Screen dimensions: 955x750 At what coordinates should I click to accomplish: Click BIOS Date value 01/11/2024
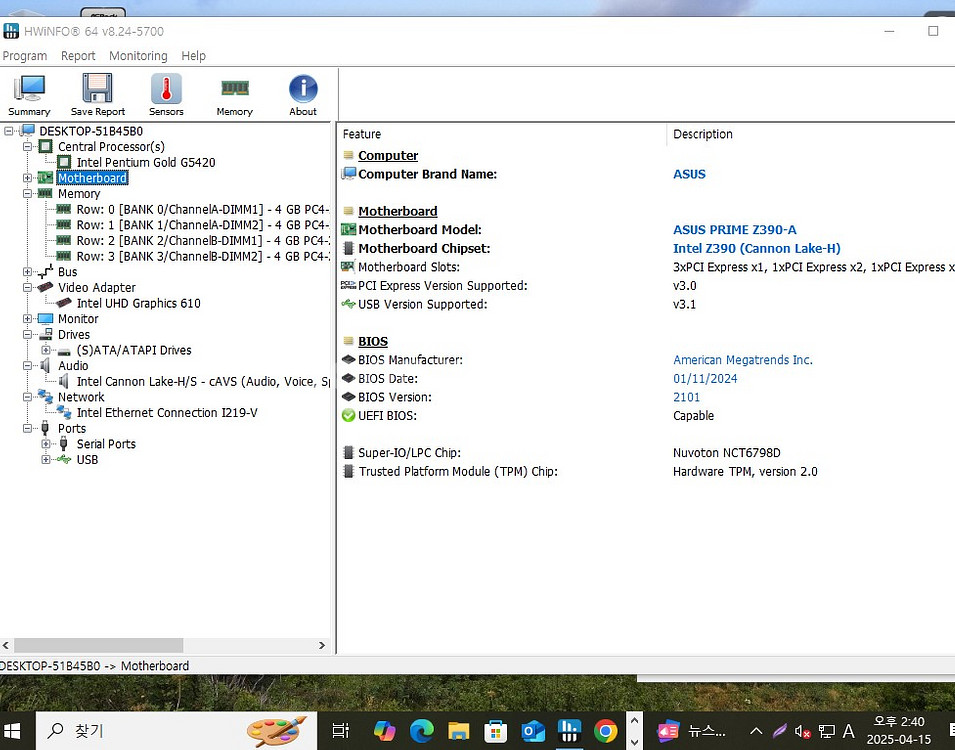point(705,379)
